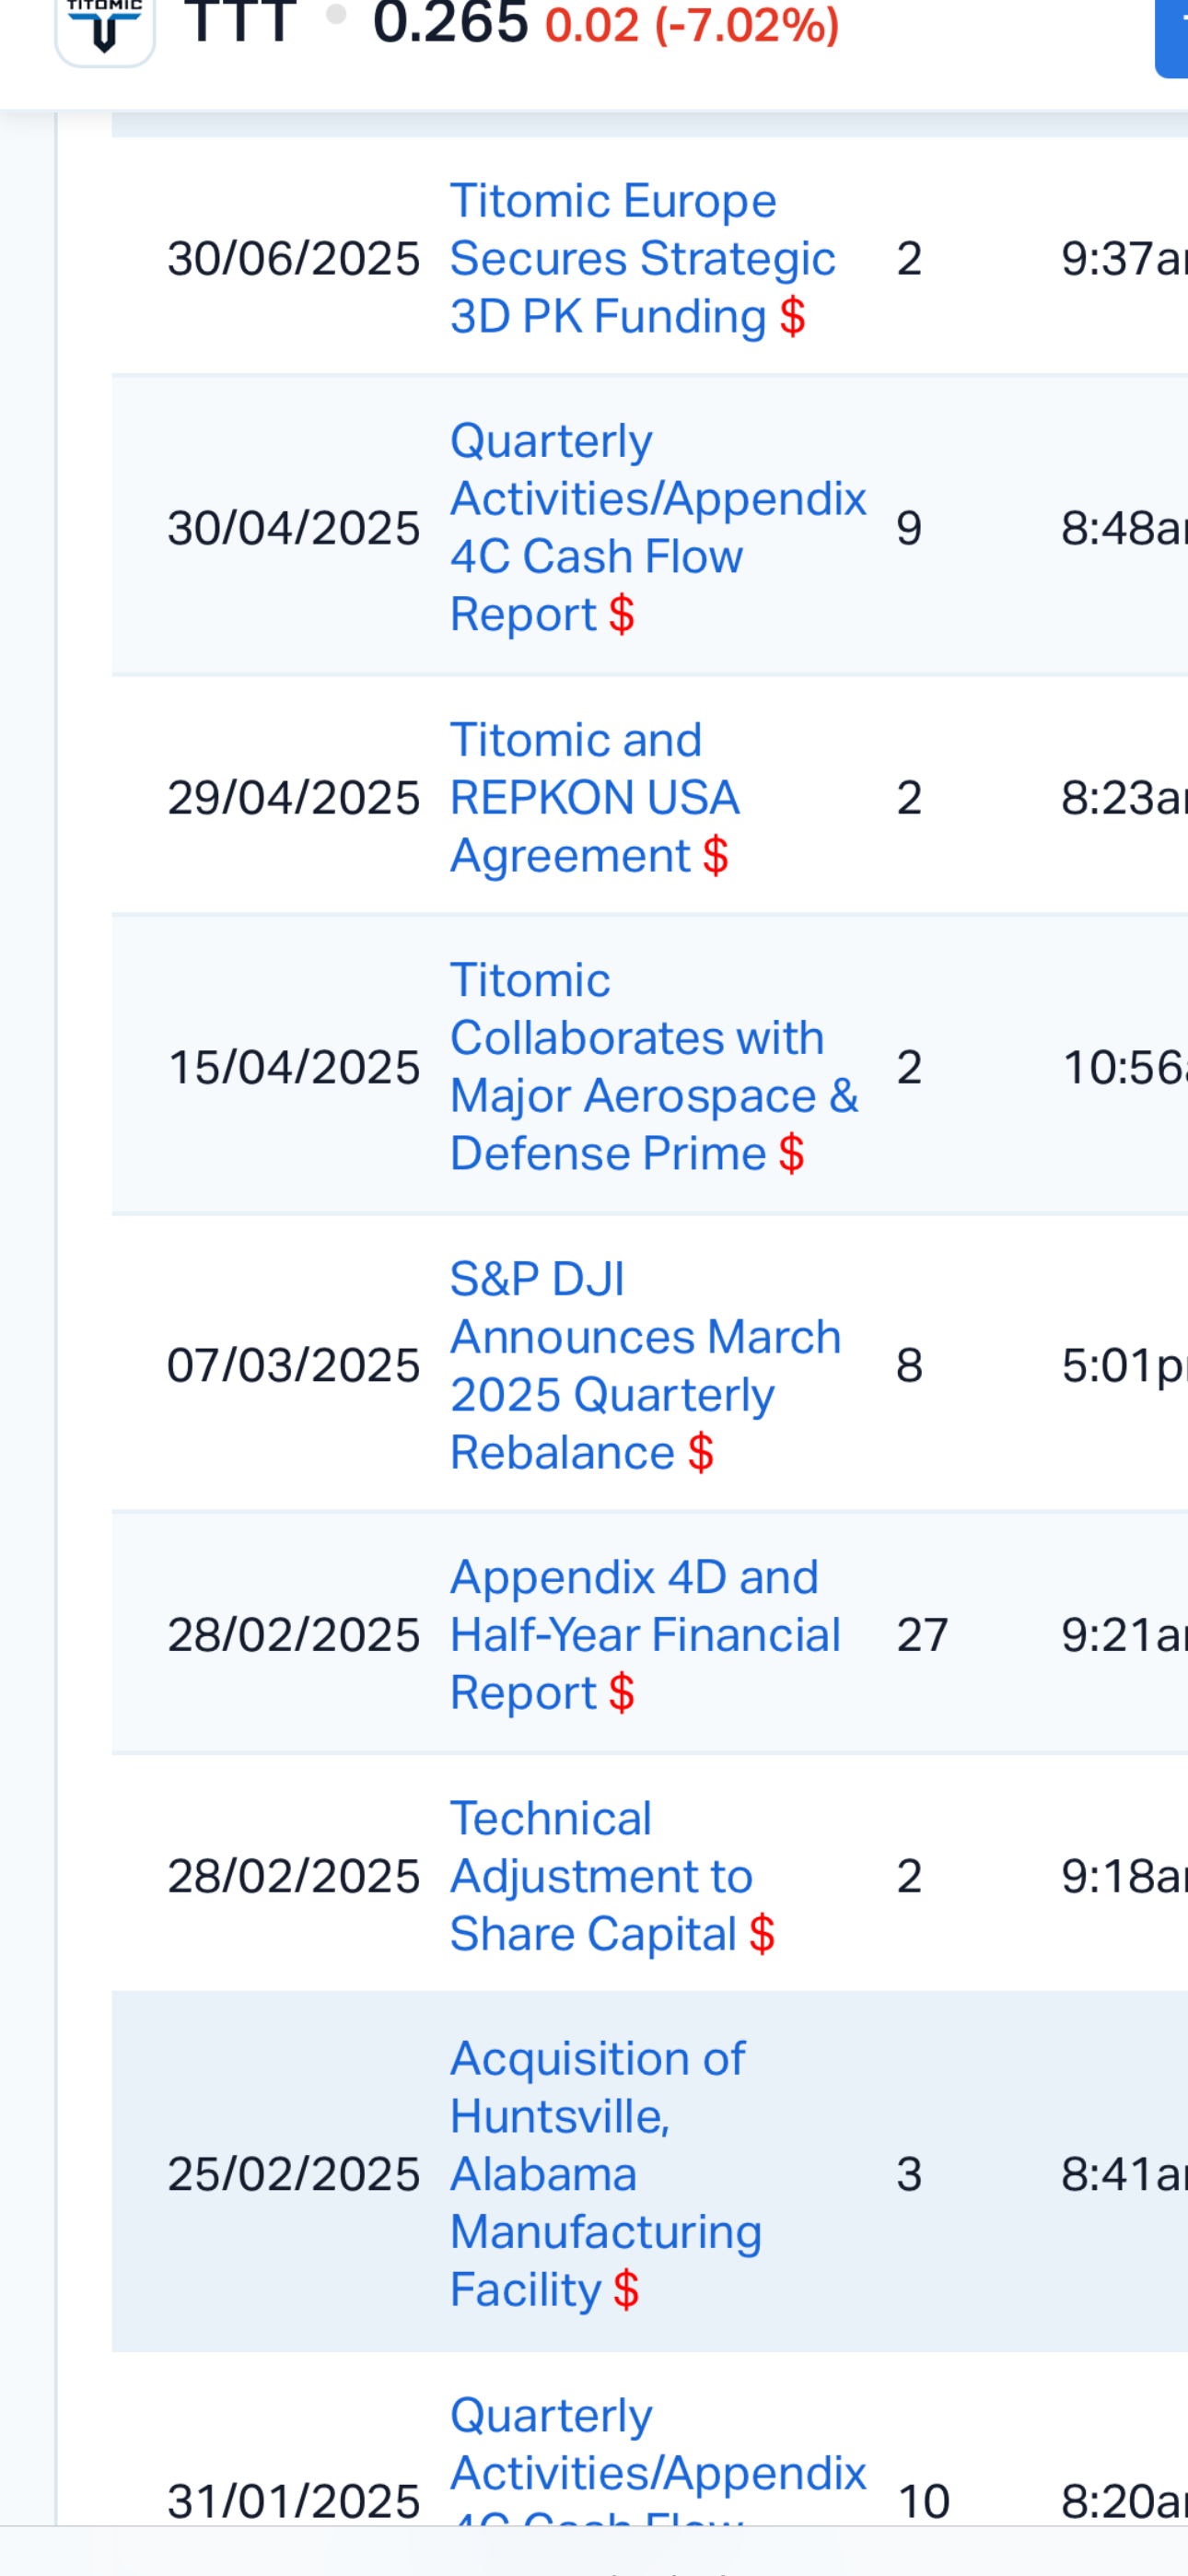The height and width of the screenshot is (2576, 1188).
Task: Click the red $ icon after Half-Year Financial Report
Action: [x=622, y=1693]
